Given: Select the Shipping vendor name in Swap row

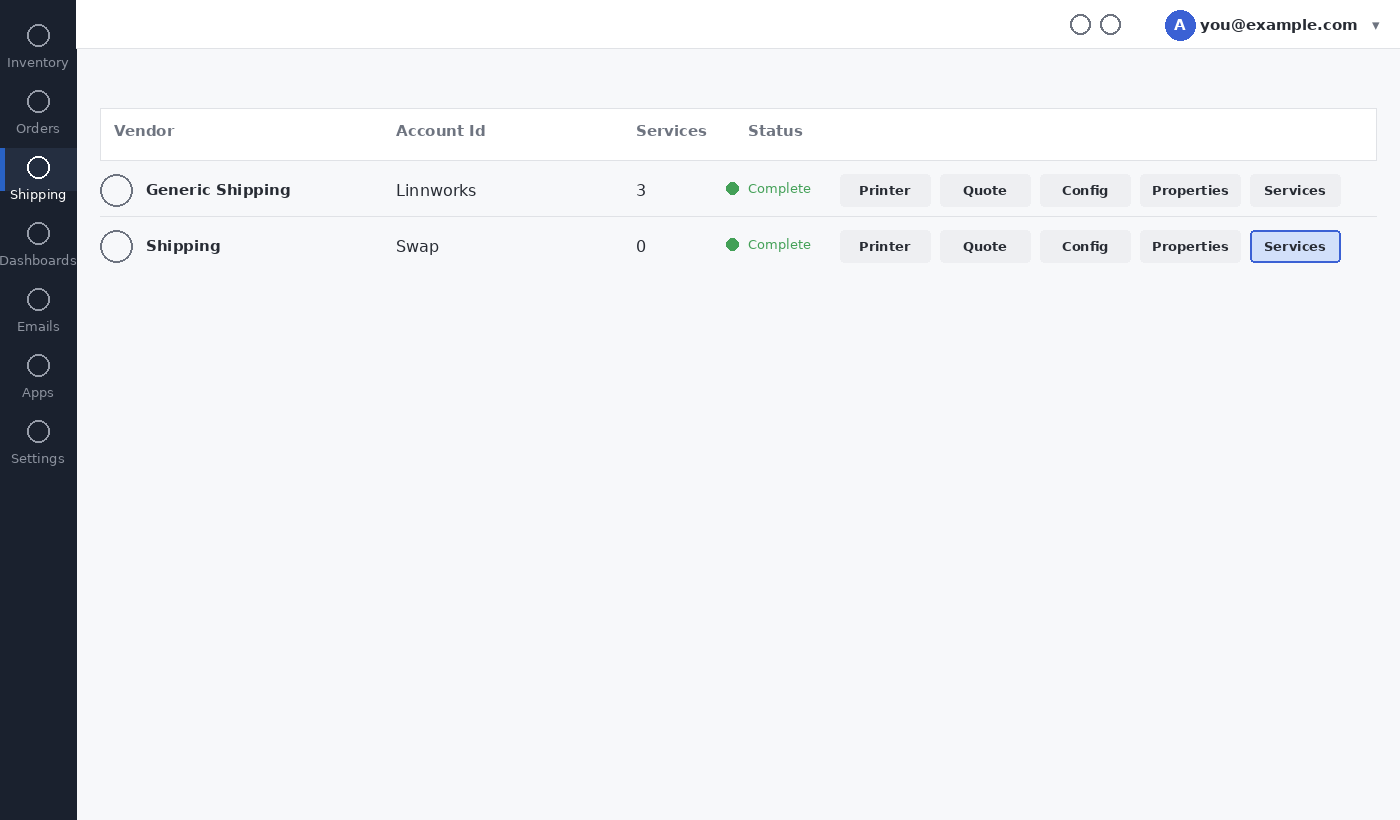Looking at the screenshot, I should pyautogui.click(x=183, y=246).
